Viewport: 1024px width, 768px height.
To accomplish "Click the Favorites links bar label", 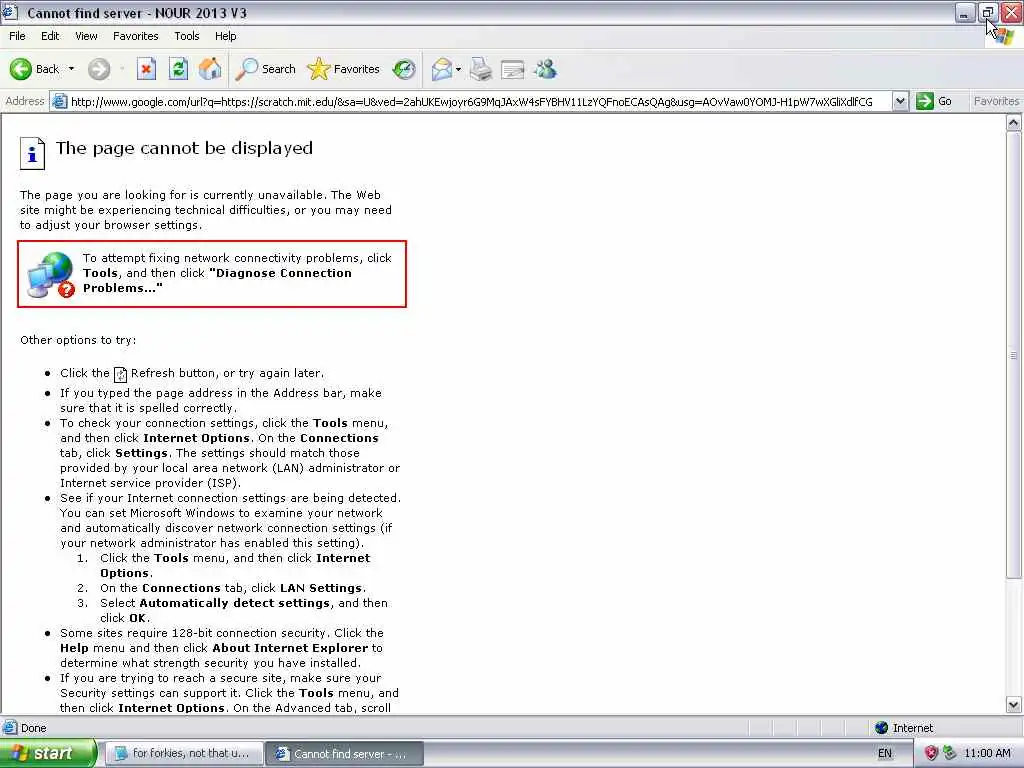I will click(x=995, y=101).
